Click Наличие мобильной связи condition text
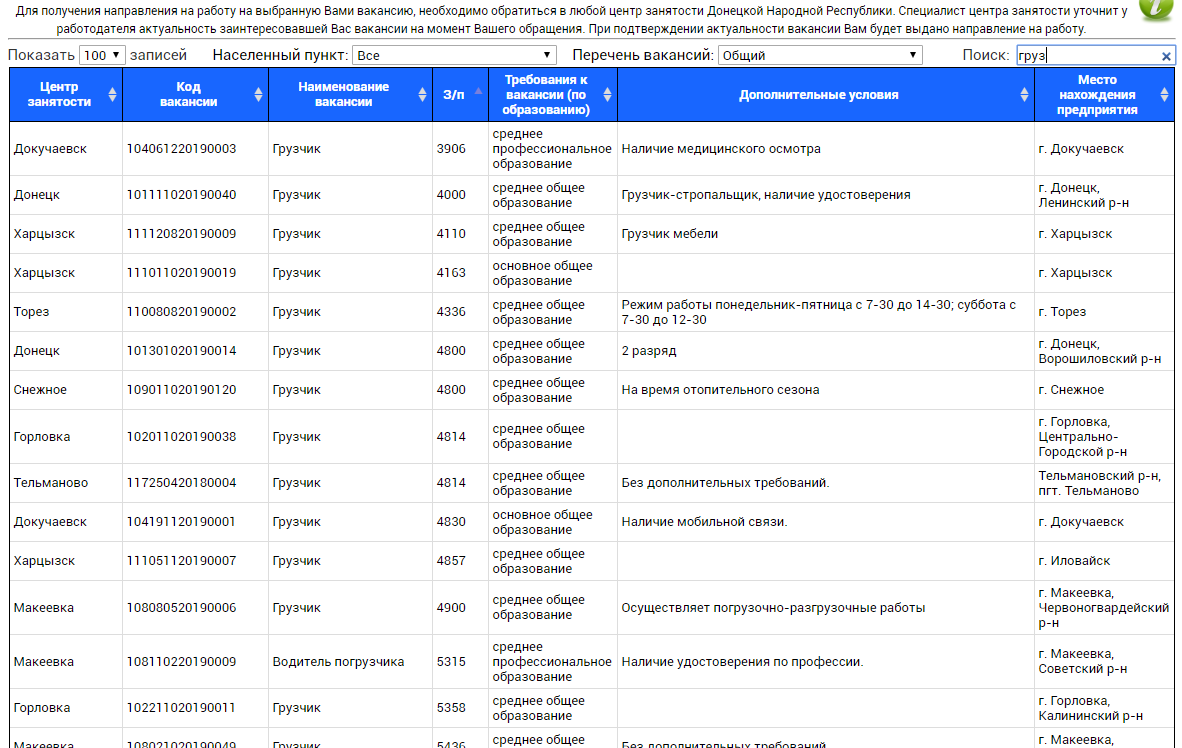1182x748 pixels. tap(704, 522)
